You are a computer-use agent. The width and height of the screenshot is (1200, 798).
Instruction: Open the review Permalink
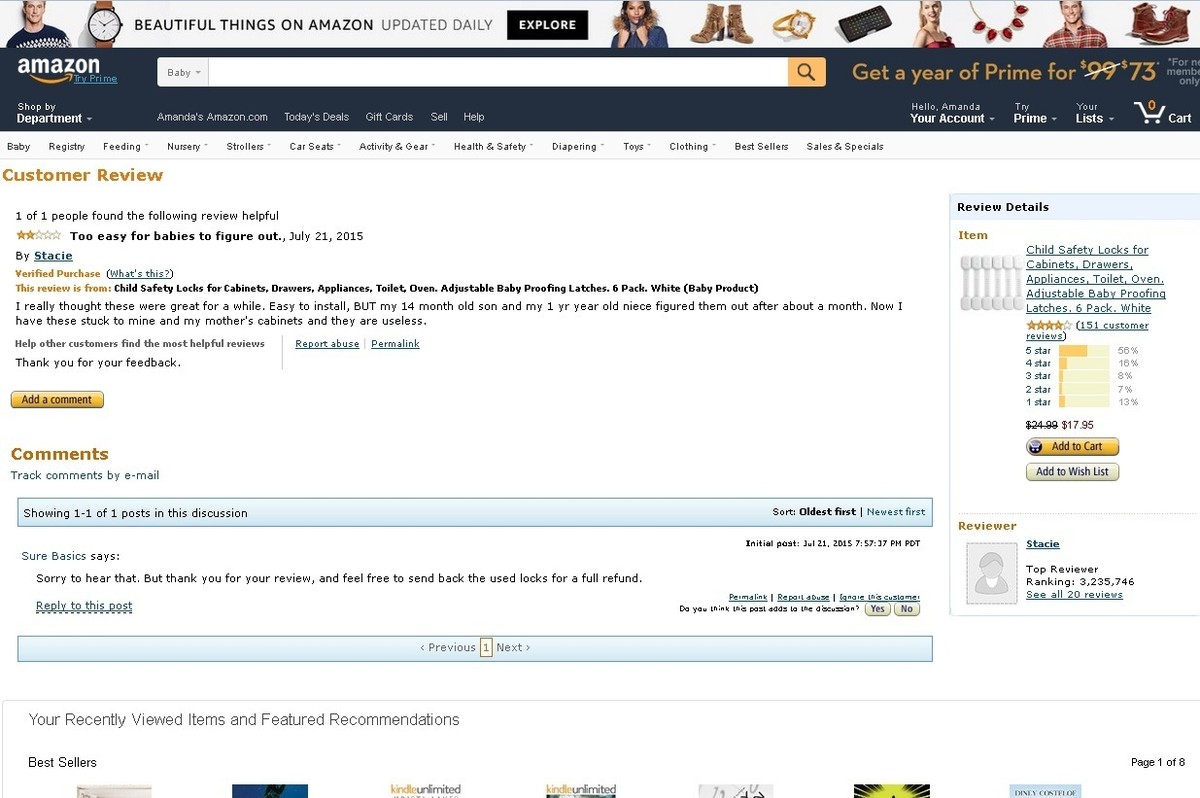[395, 344]
